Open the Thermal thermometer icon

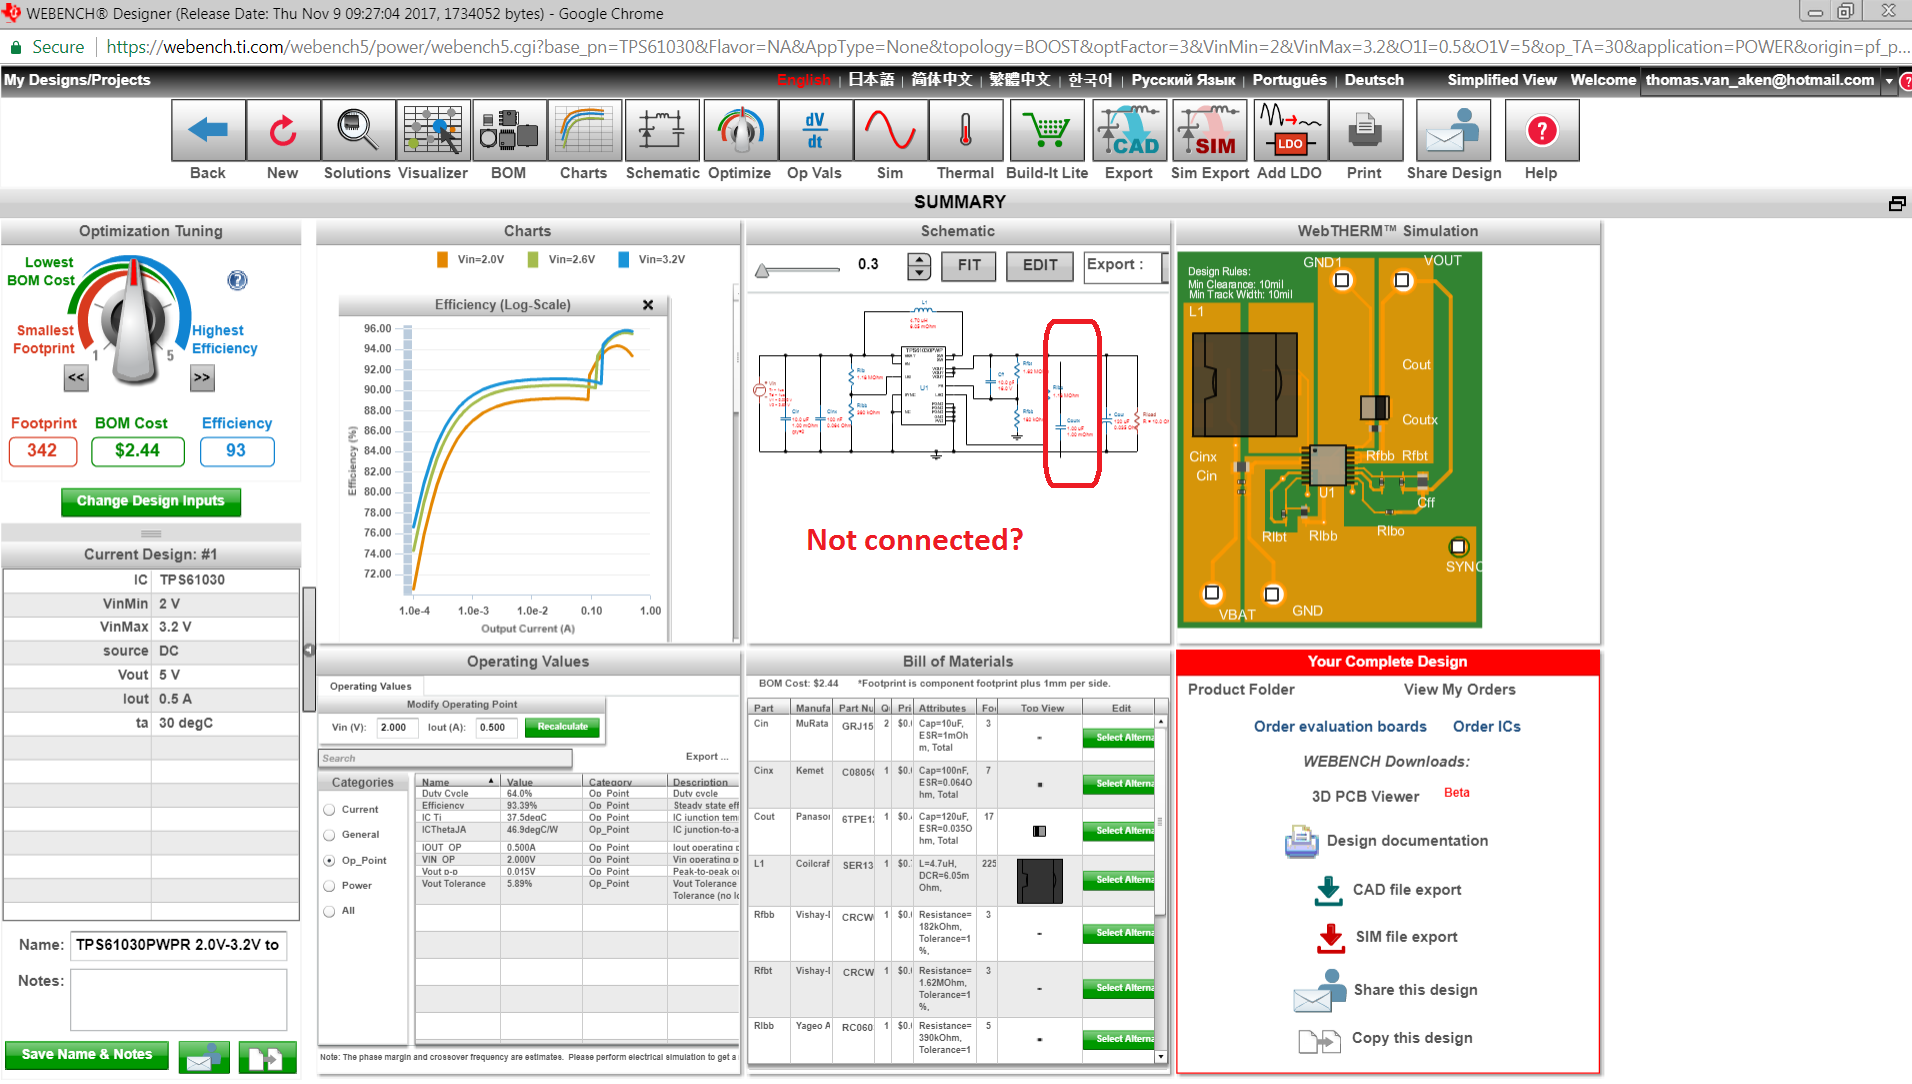[x=966, y=131]
